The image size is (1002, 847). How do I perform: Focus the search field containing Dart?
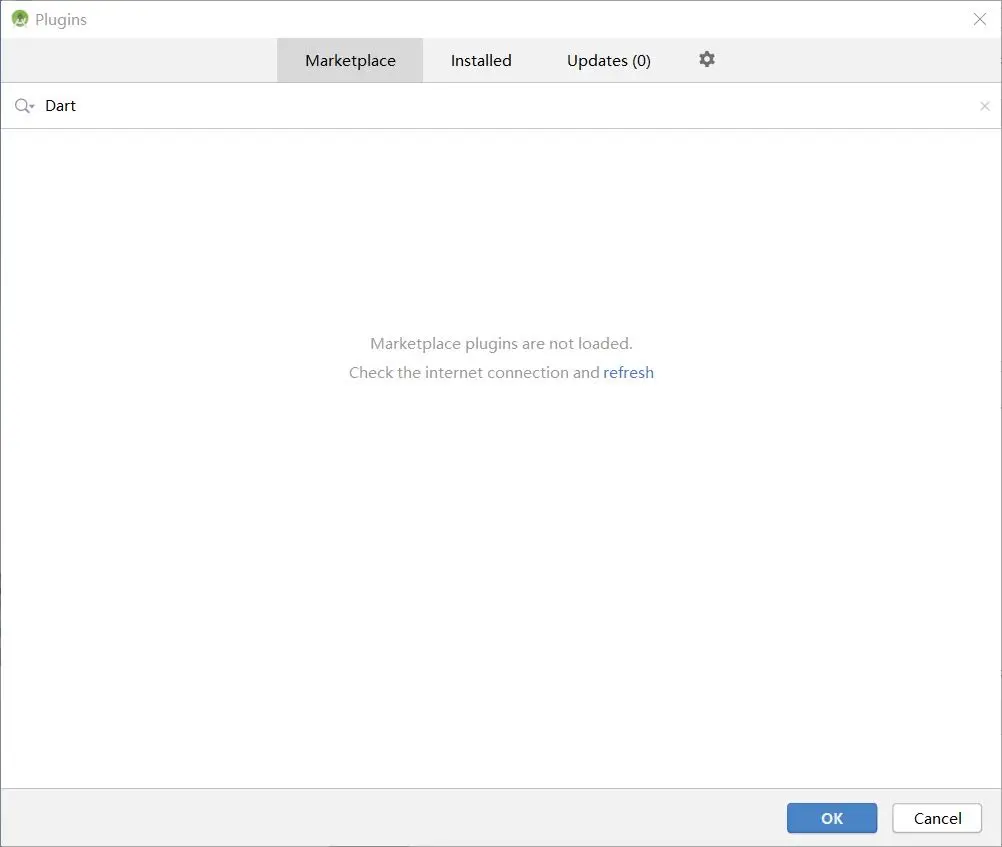click(x=501, y=106)
